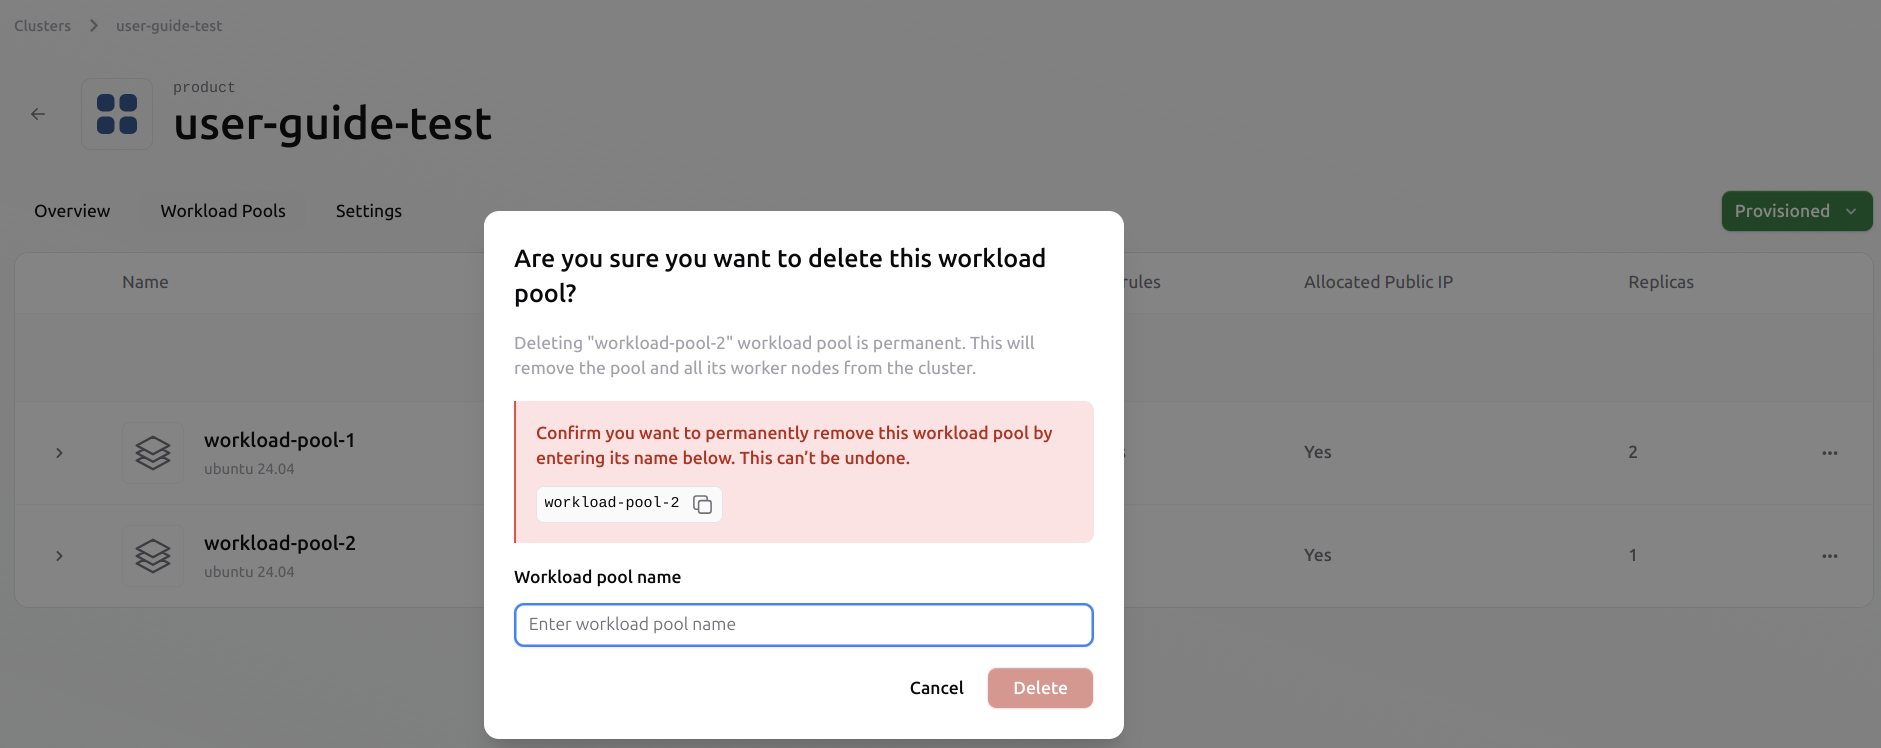
Task: Open actions menu for workload-pool-2
Action: (1829, 555)
